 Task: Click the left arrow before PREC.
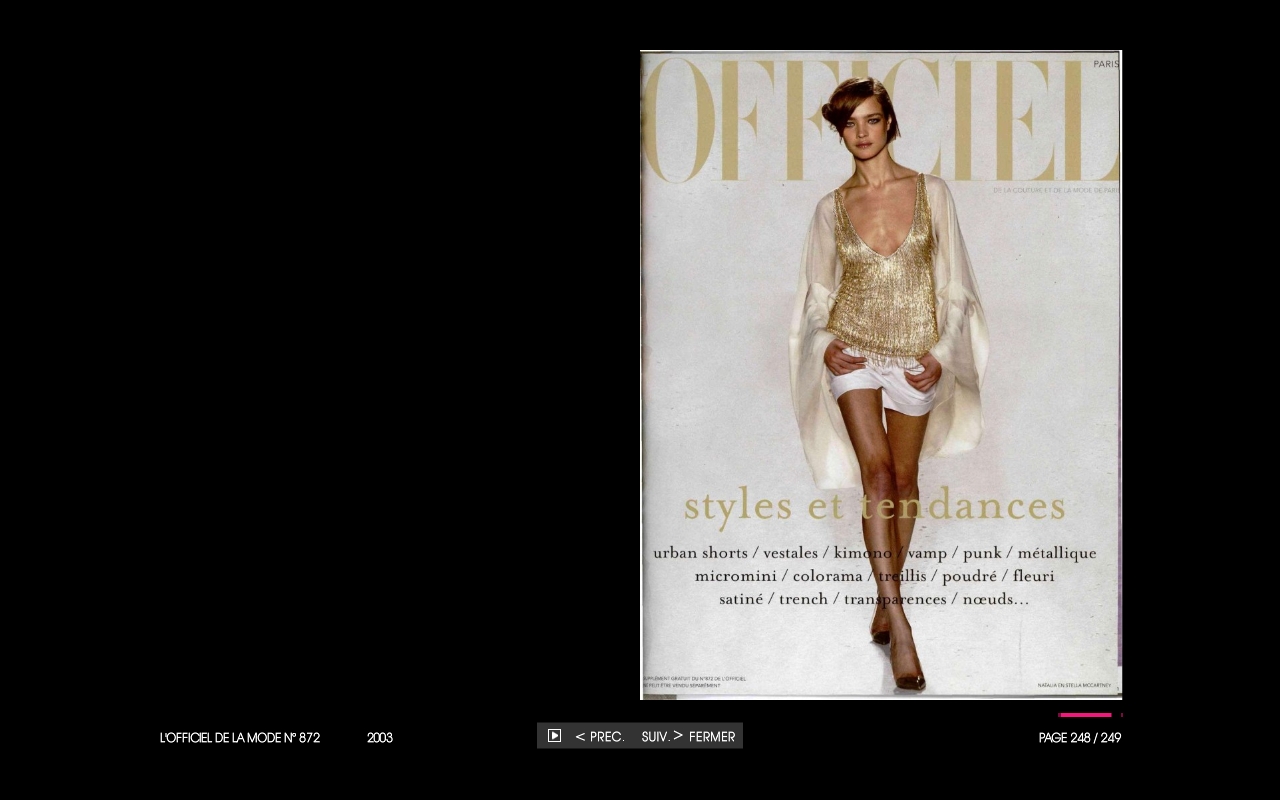[580, 737]
